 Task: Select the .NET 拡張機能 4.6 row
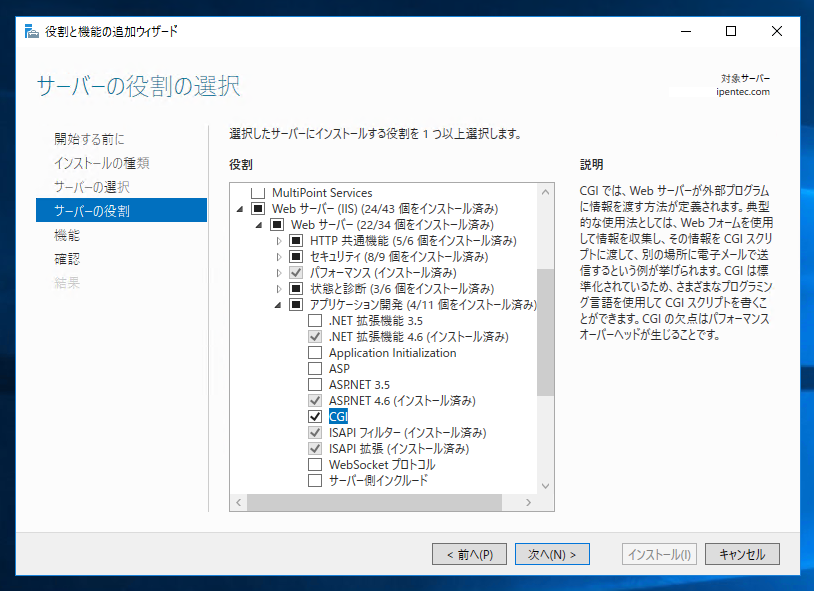[x=418, y=337]
